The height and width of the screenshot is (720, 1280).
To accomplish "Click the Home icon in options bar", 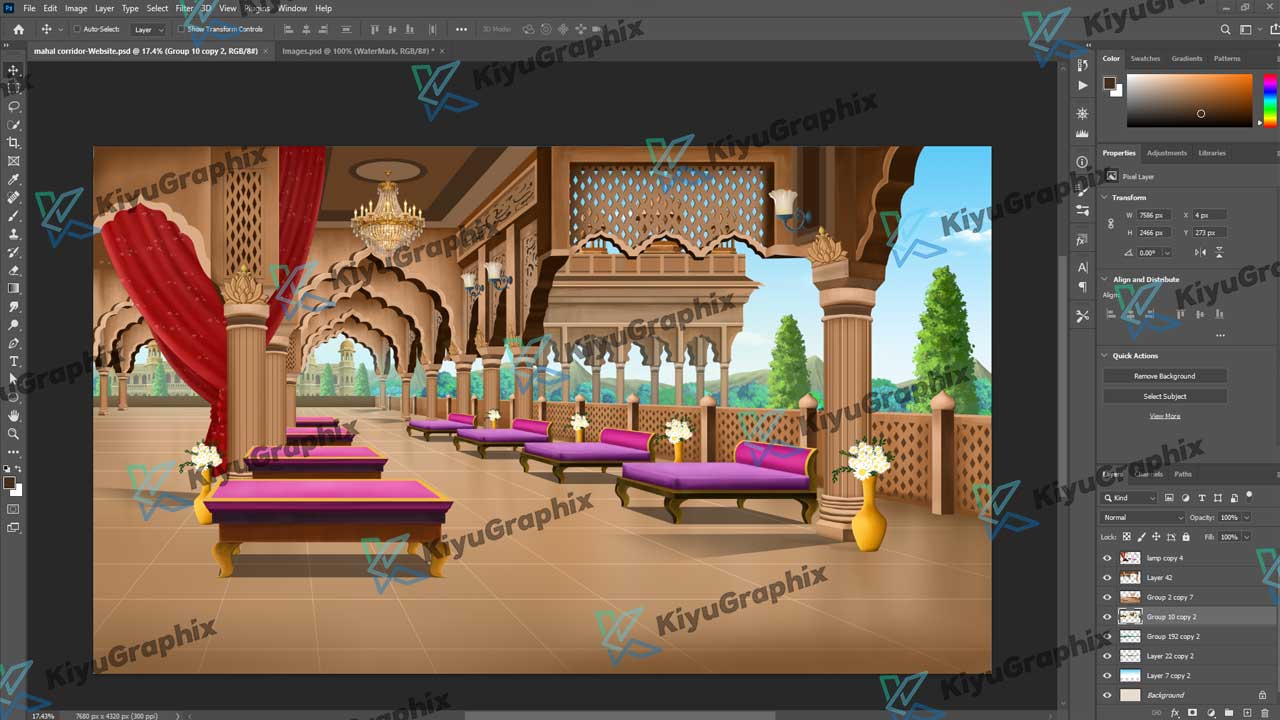I will pyautogui.click(x=18, y=29).
